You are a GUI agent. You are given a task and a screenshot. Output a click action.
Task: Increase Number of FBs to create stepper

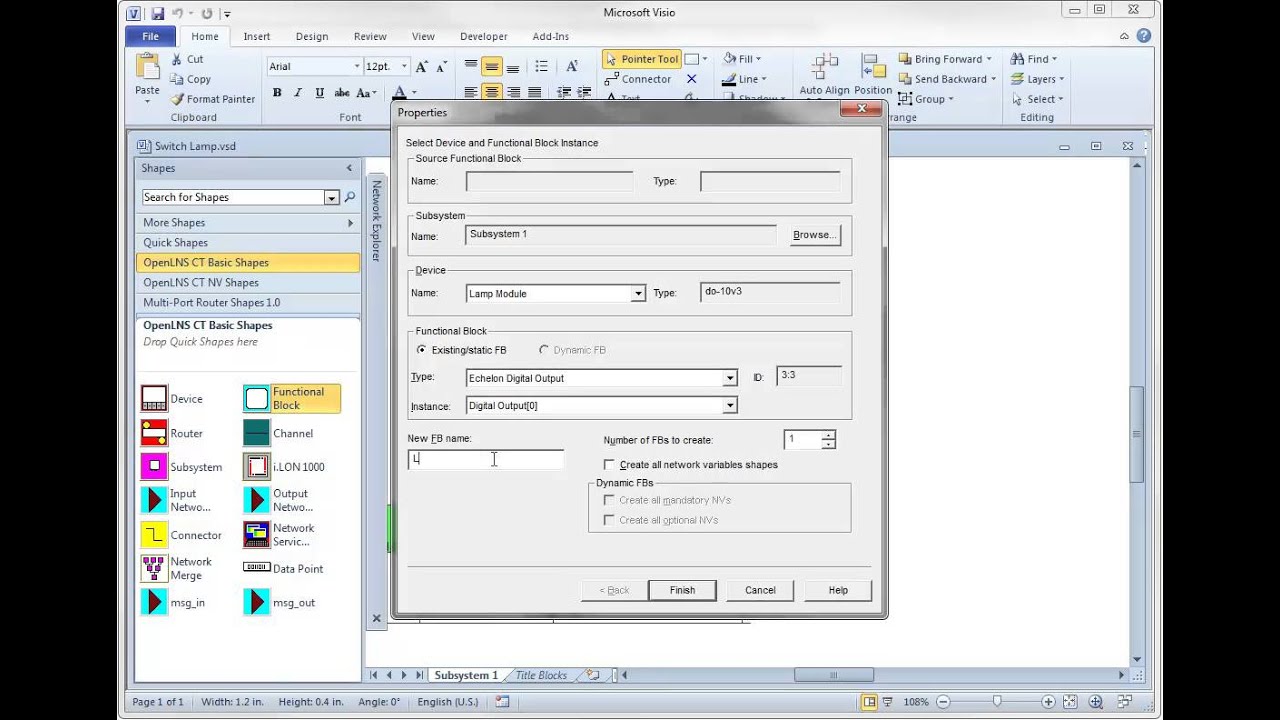[828, 435]
